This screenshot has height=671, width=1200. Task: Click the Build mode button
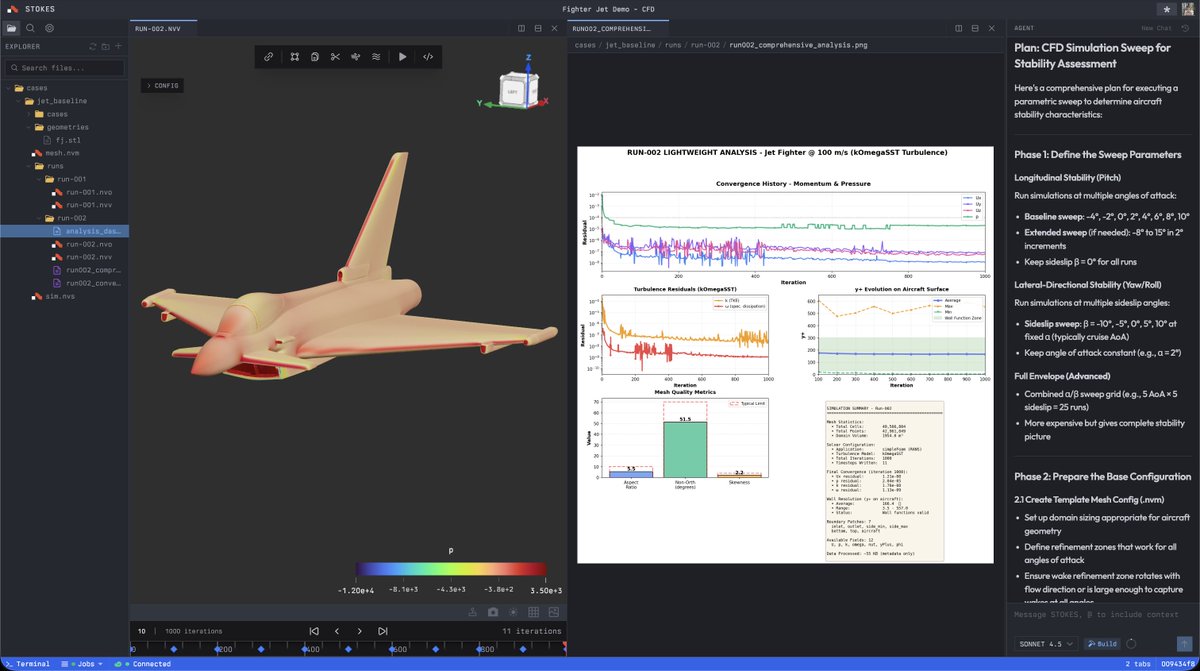click(1103, 644)
